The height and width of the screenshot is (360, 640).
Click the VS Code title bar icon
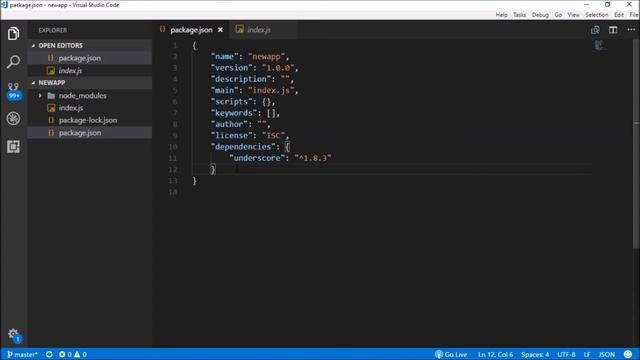(4, 4)
